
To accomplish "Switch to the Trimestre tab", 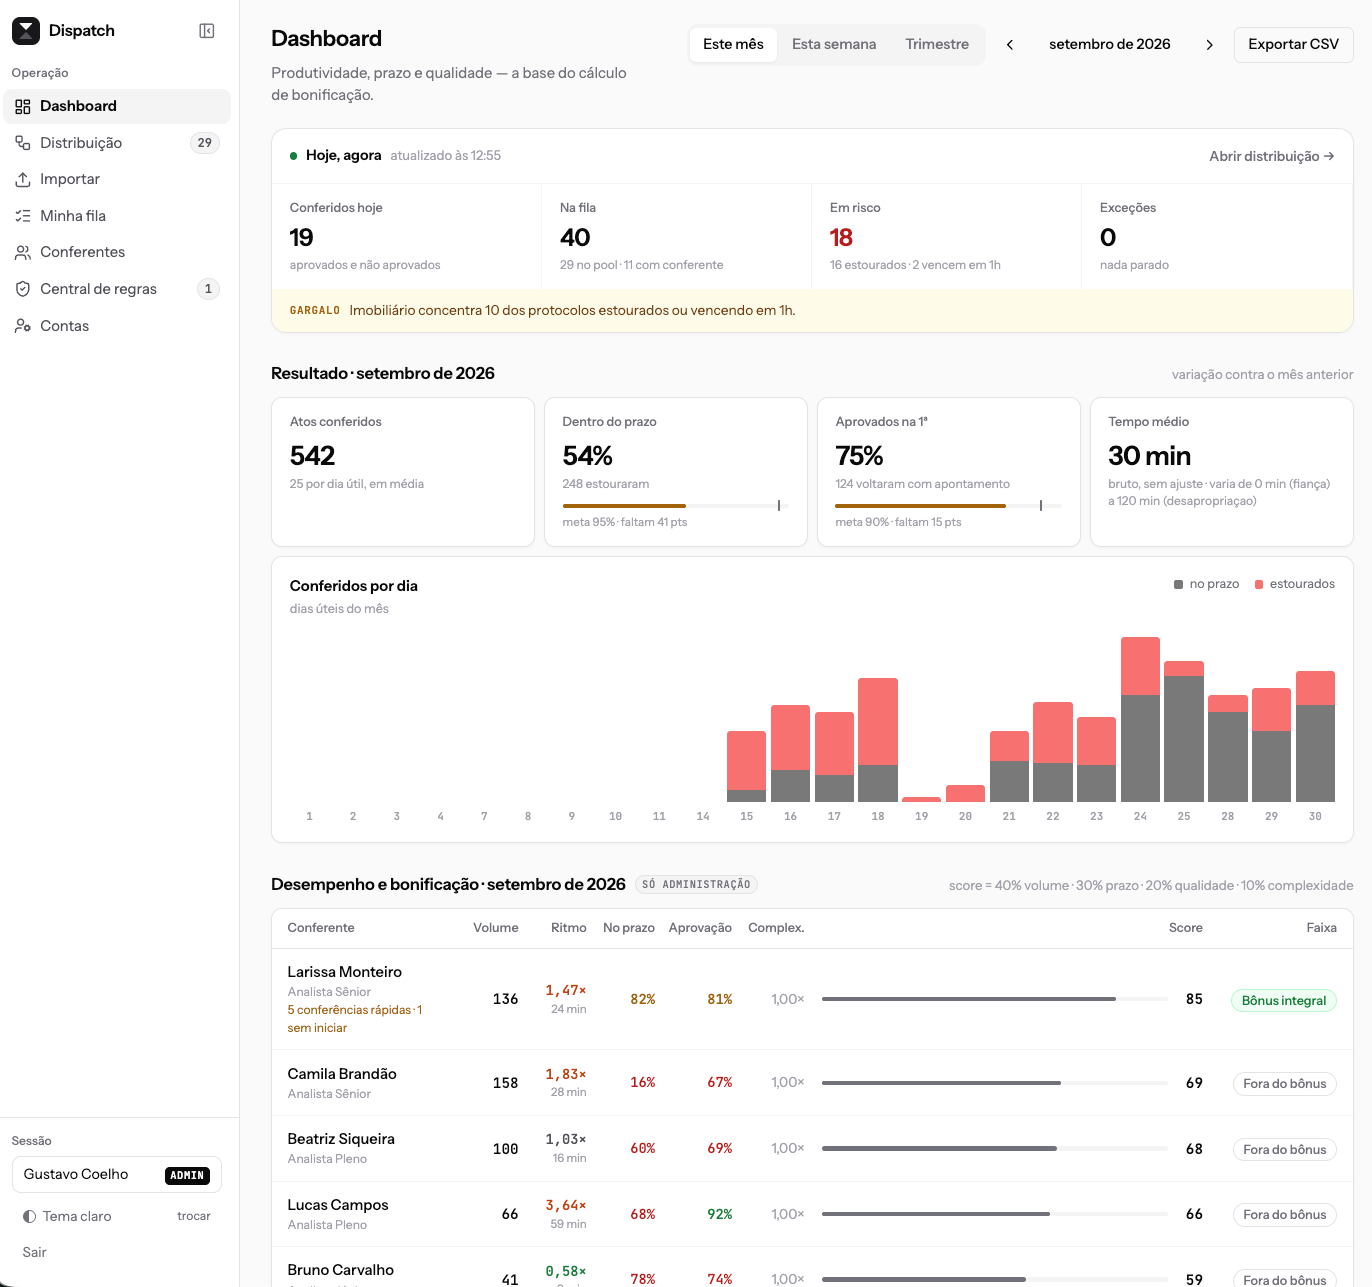I will click(937, 44).
